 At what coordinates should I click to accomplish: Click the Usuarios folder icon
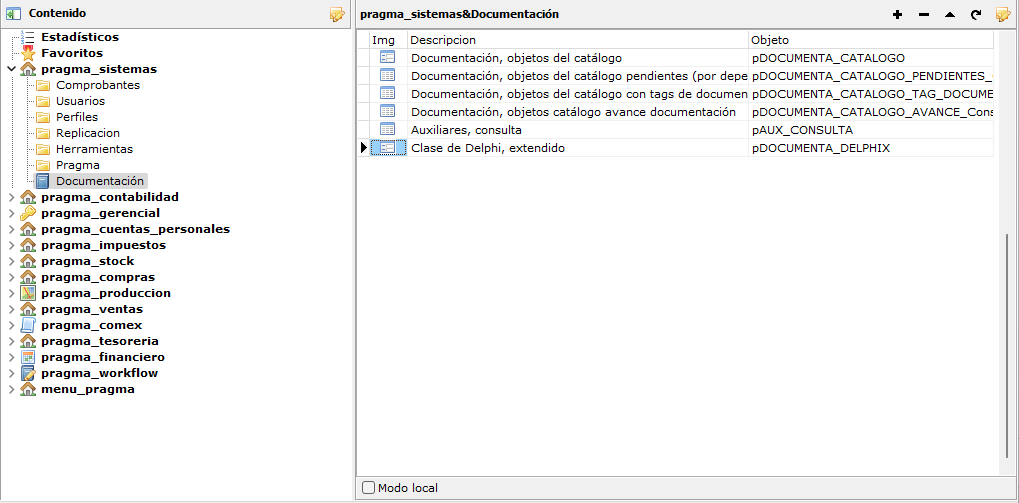point(43,101)
